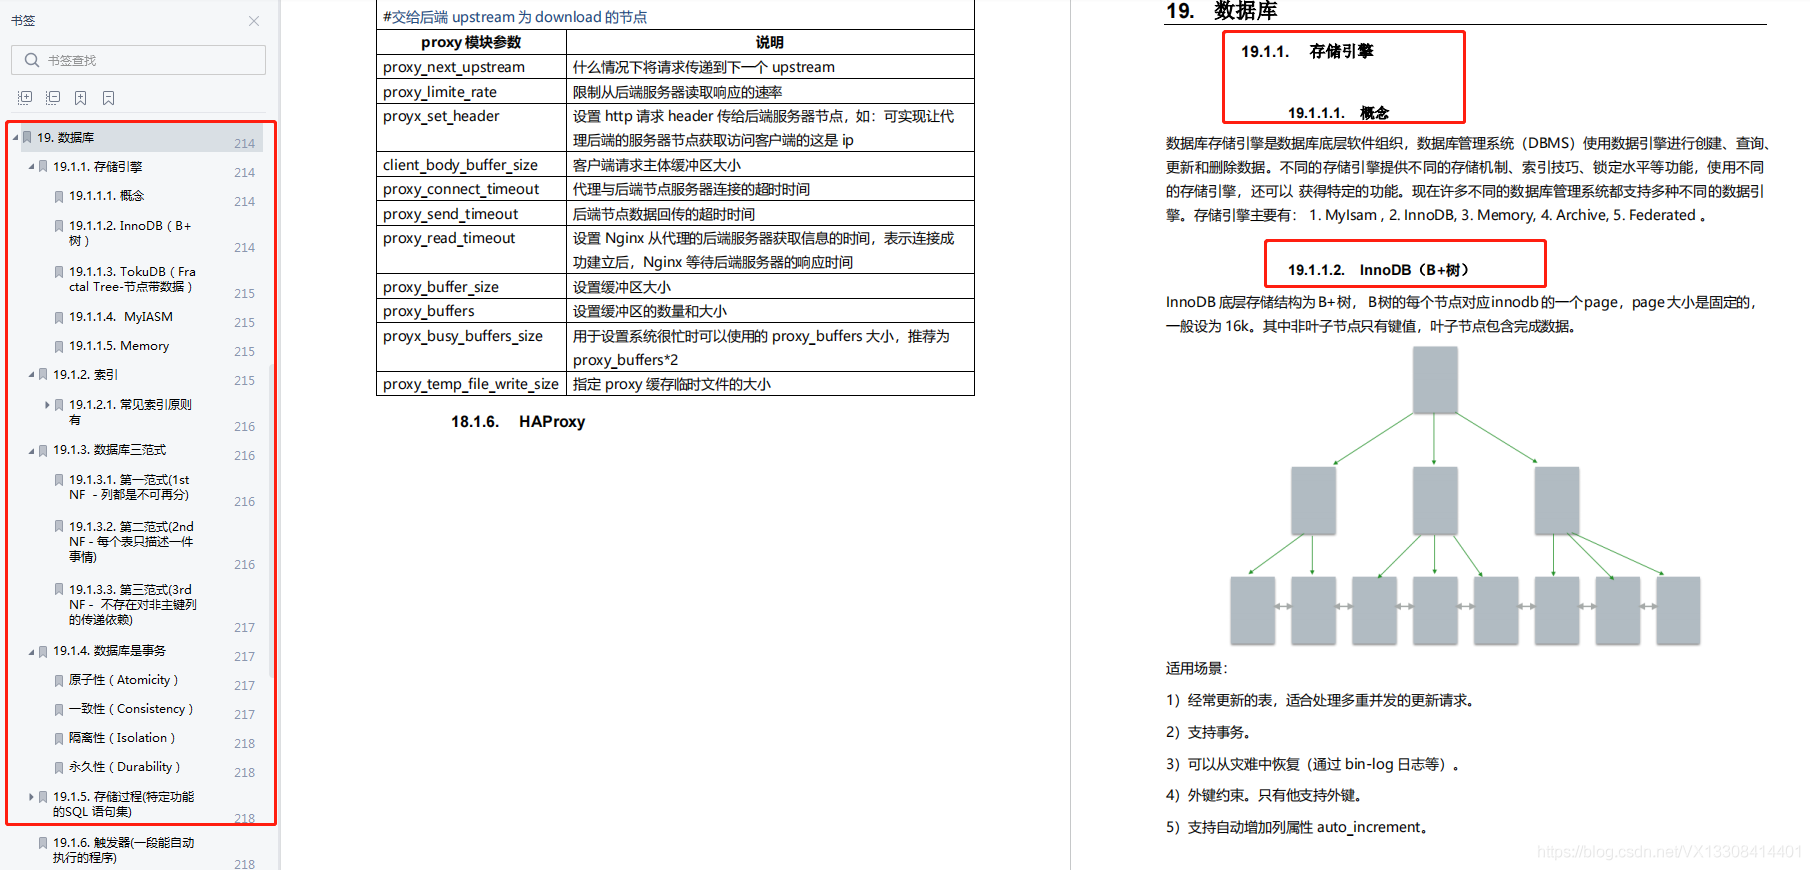Click the add bookmark icon

81,98
